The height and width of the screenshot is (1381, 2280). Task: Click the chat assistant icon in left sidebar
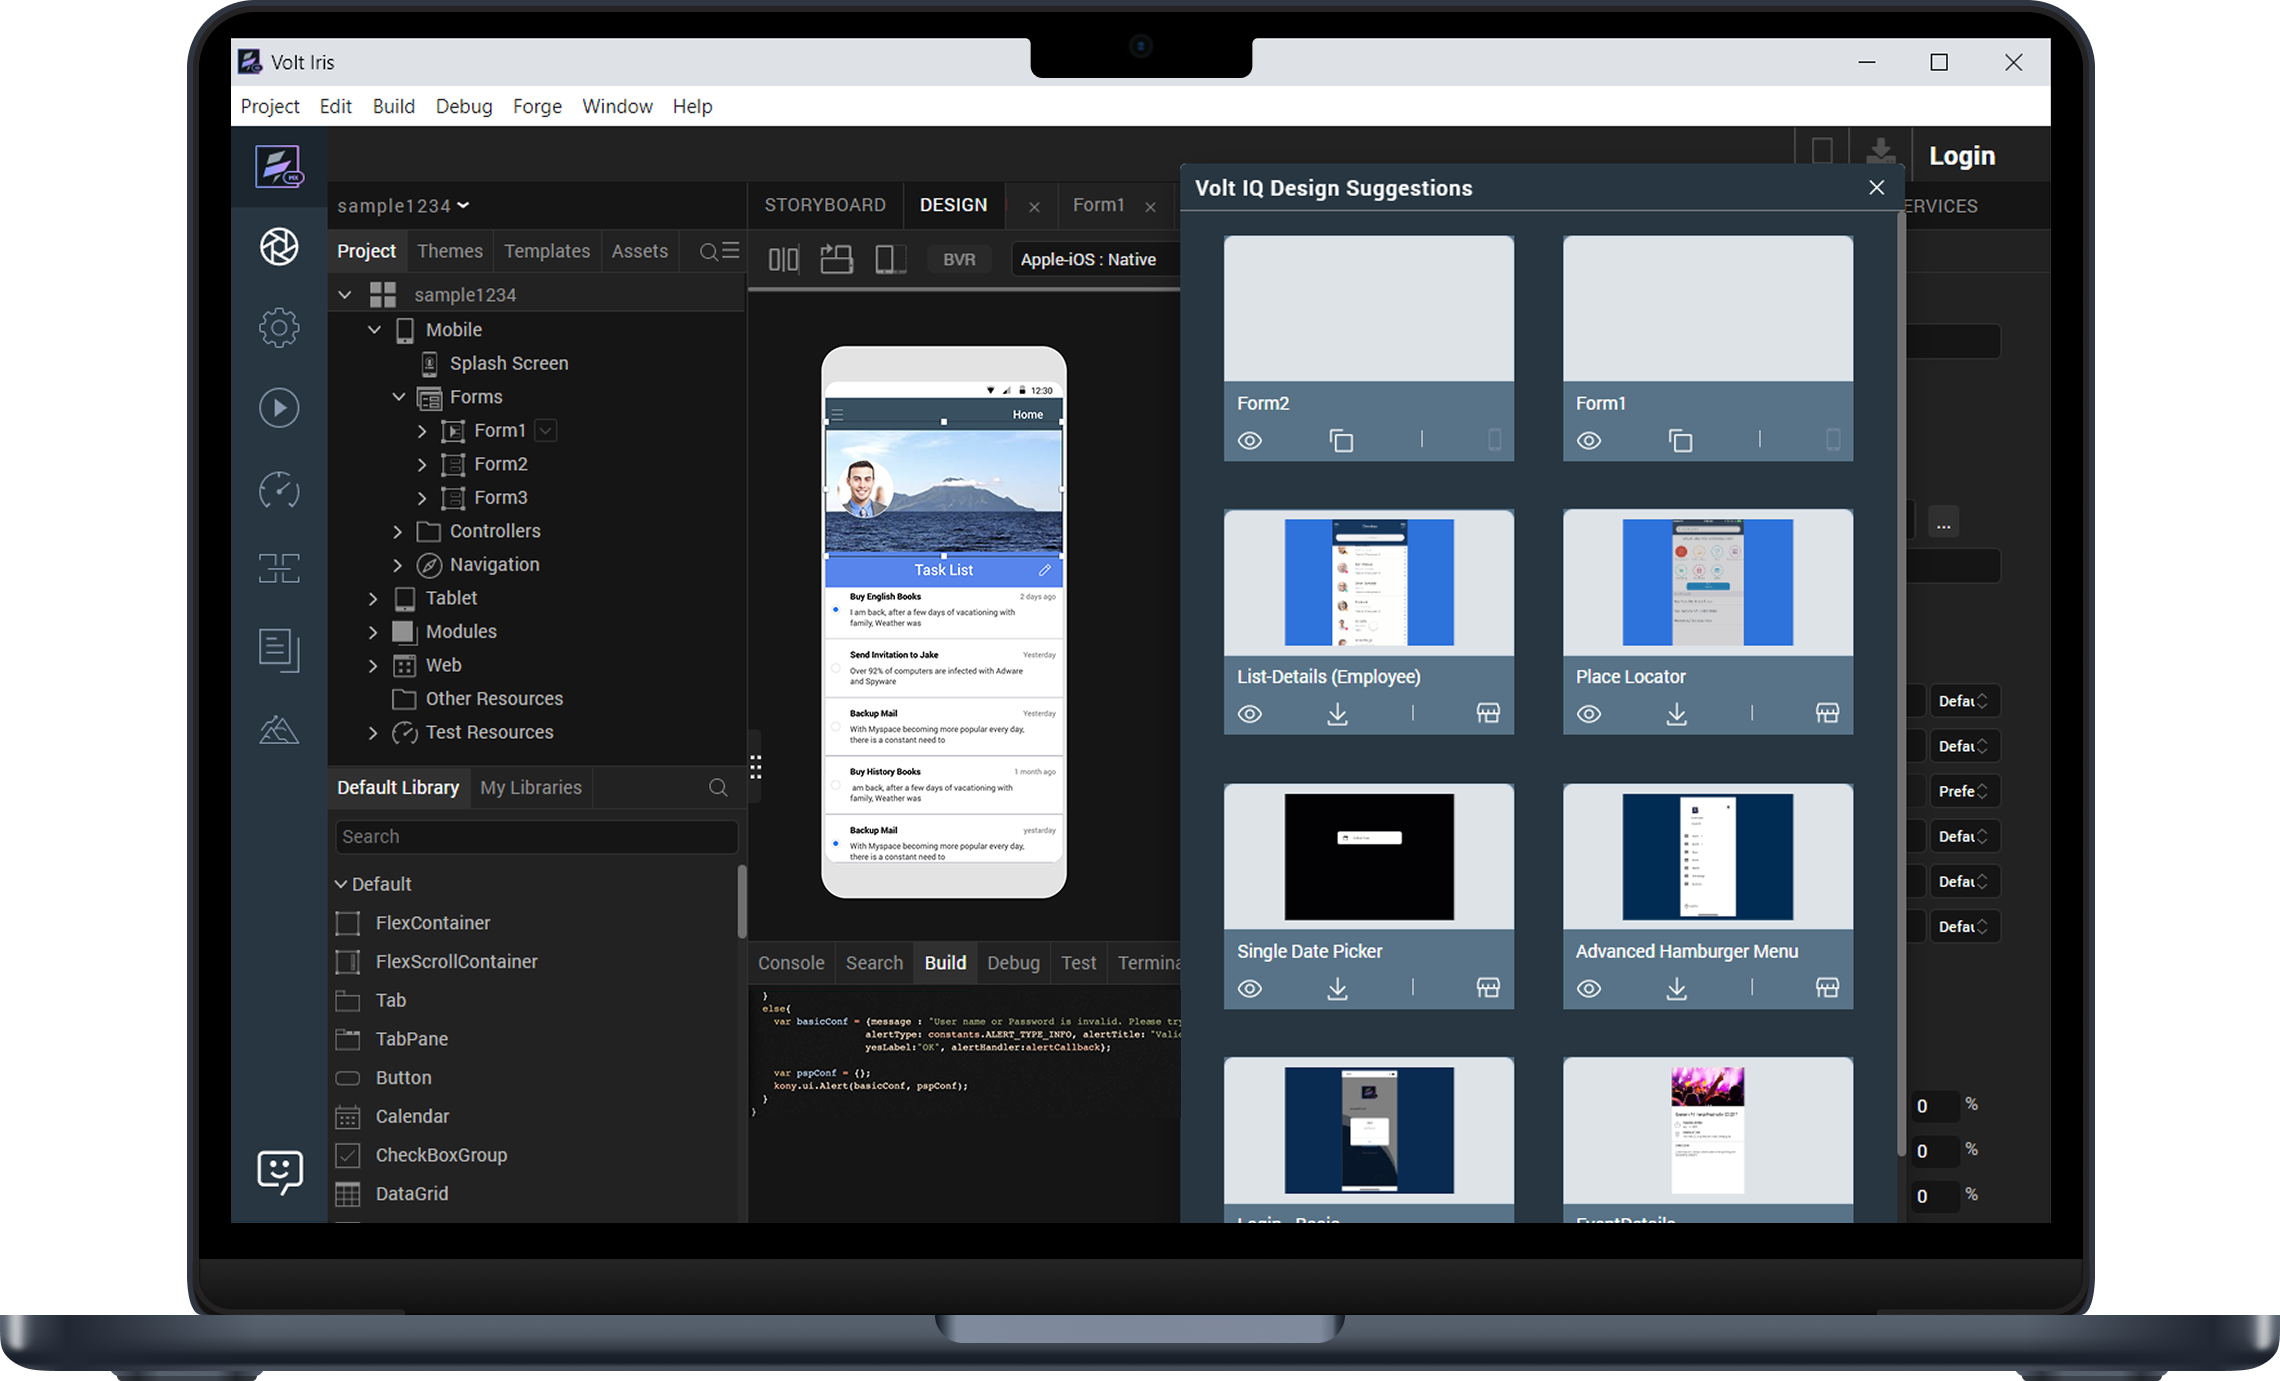[x=279, y=1170]
